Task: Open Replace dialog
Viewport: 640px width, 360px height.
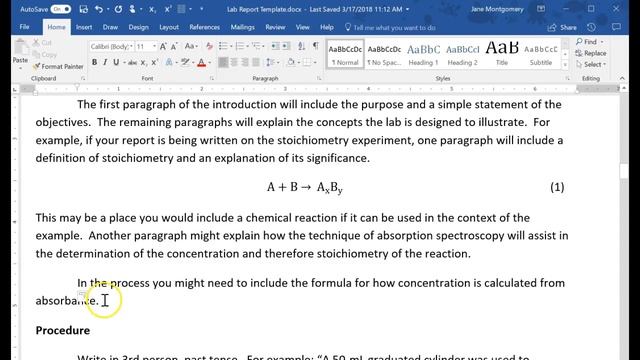Action: click(591, 53)
